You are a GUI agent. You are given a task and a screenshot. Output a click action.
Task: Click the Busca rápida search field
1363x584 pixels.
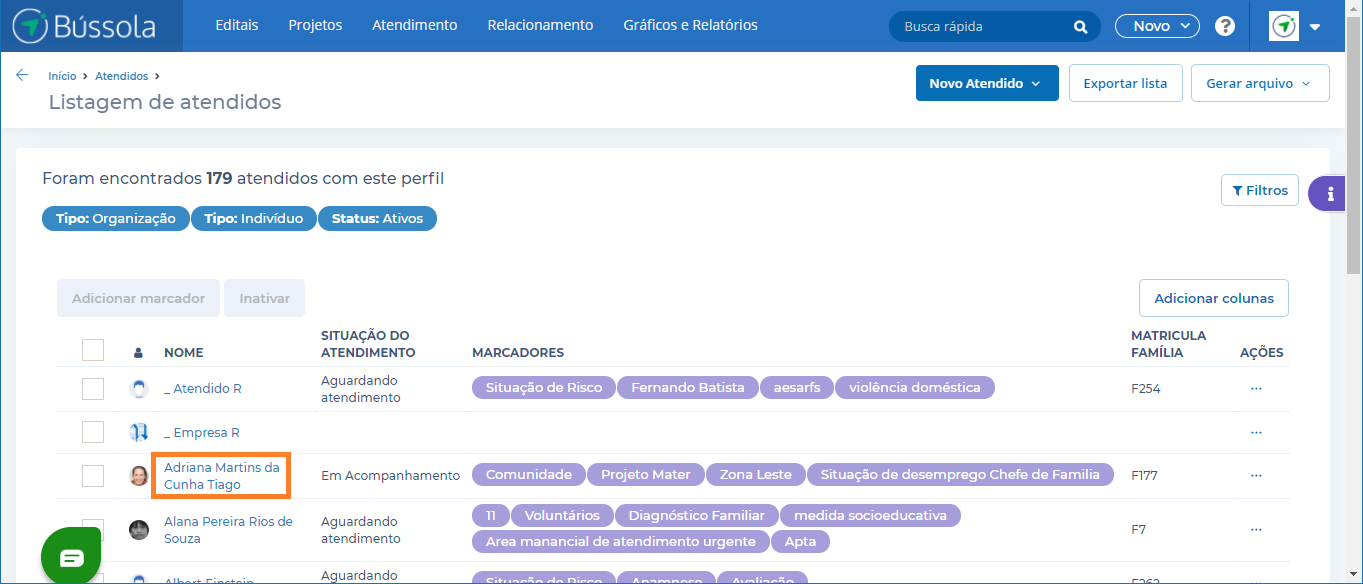click(x=980, y=27)
